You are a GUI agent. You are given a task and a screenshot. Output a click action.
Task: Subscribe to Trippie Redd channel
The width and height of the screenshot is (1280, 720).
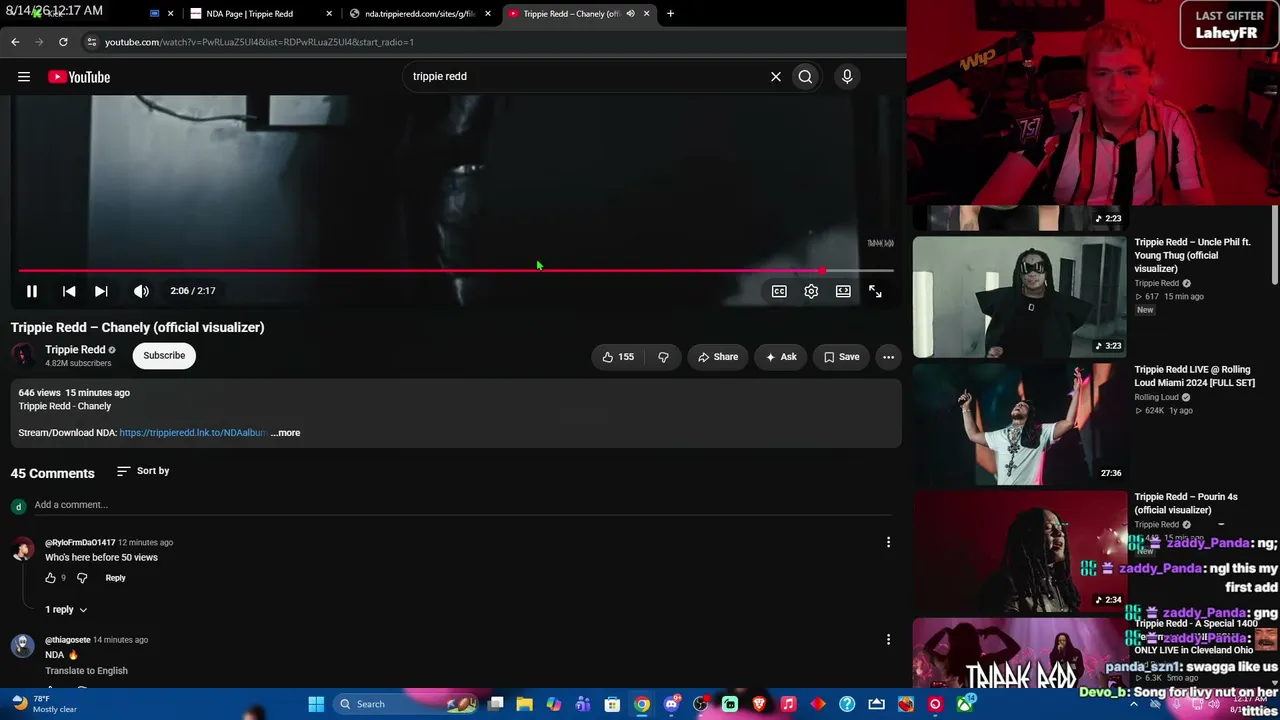tap(164, 355)
